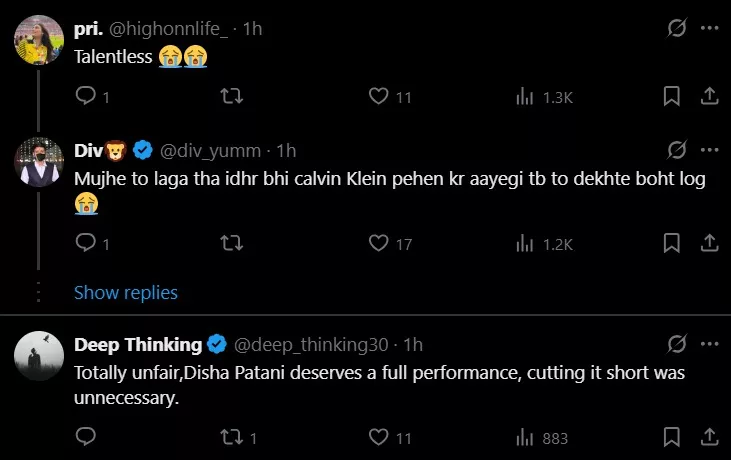Screen dimensions: 731x460
Task: Share pri.'s Talentless tweet
Action: 708,96
